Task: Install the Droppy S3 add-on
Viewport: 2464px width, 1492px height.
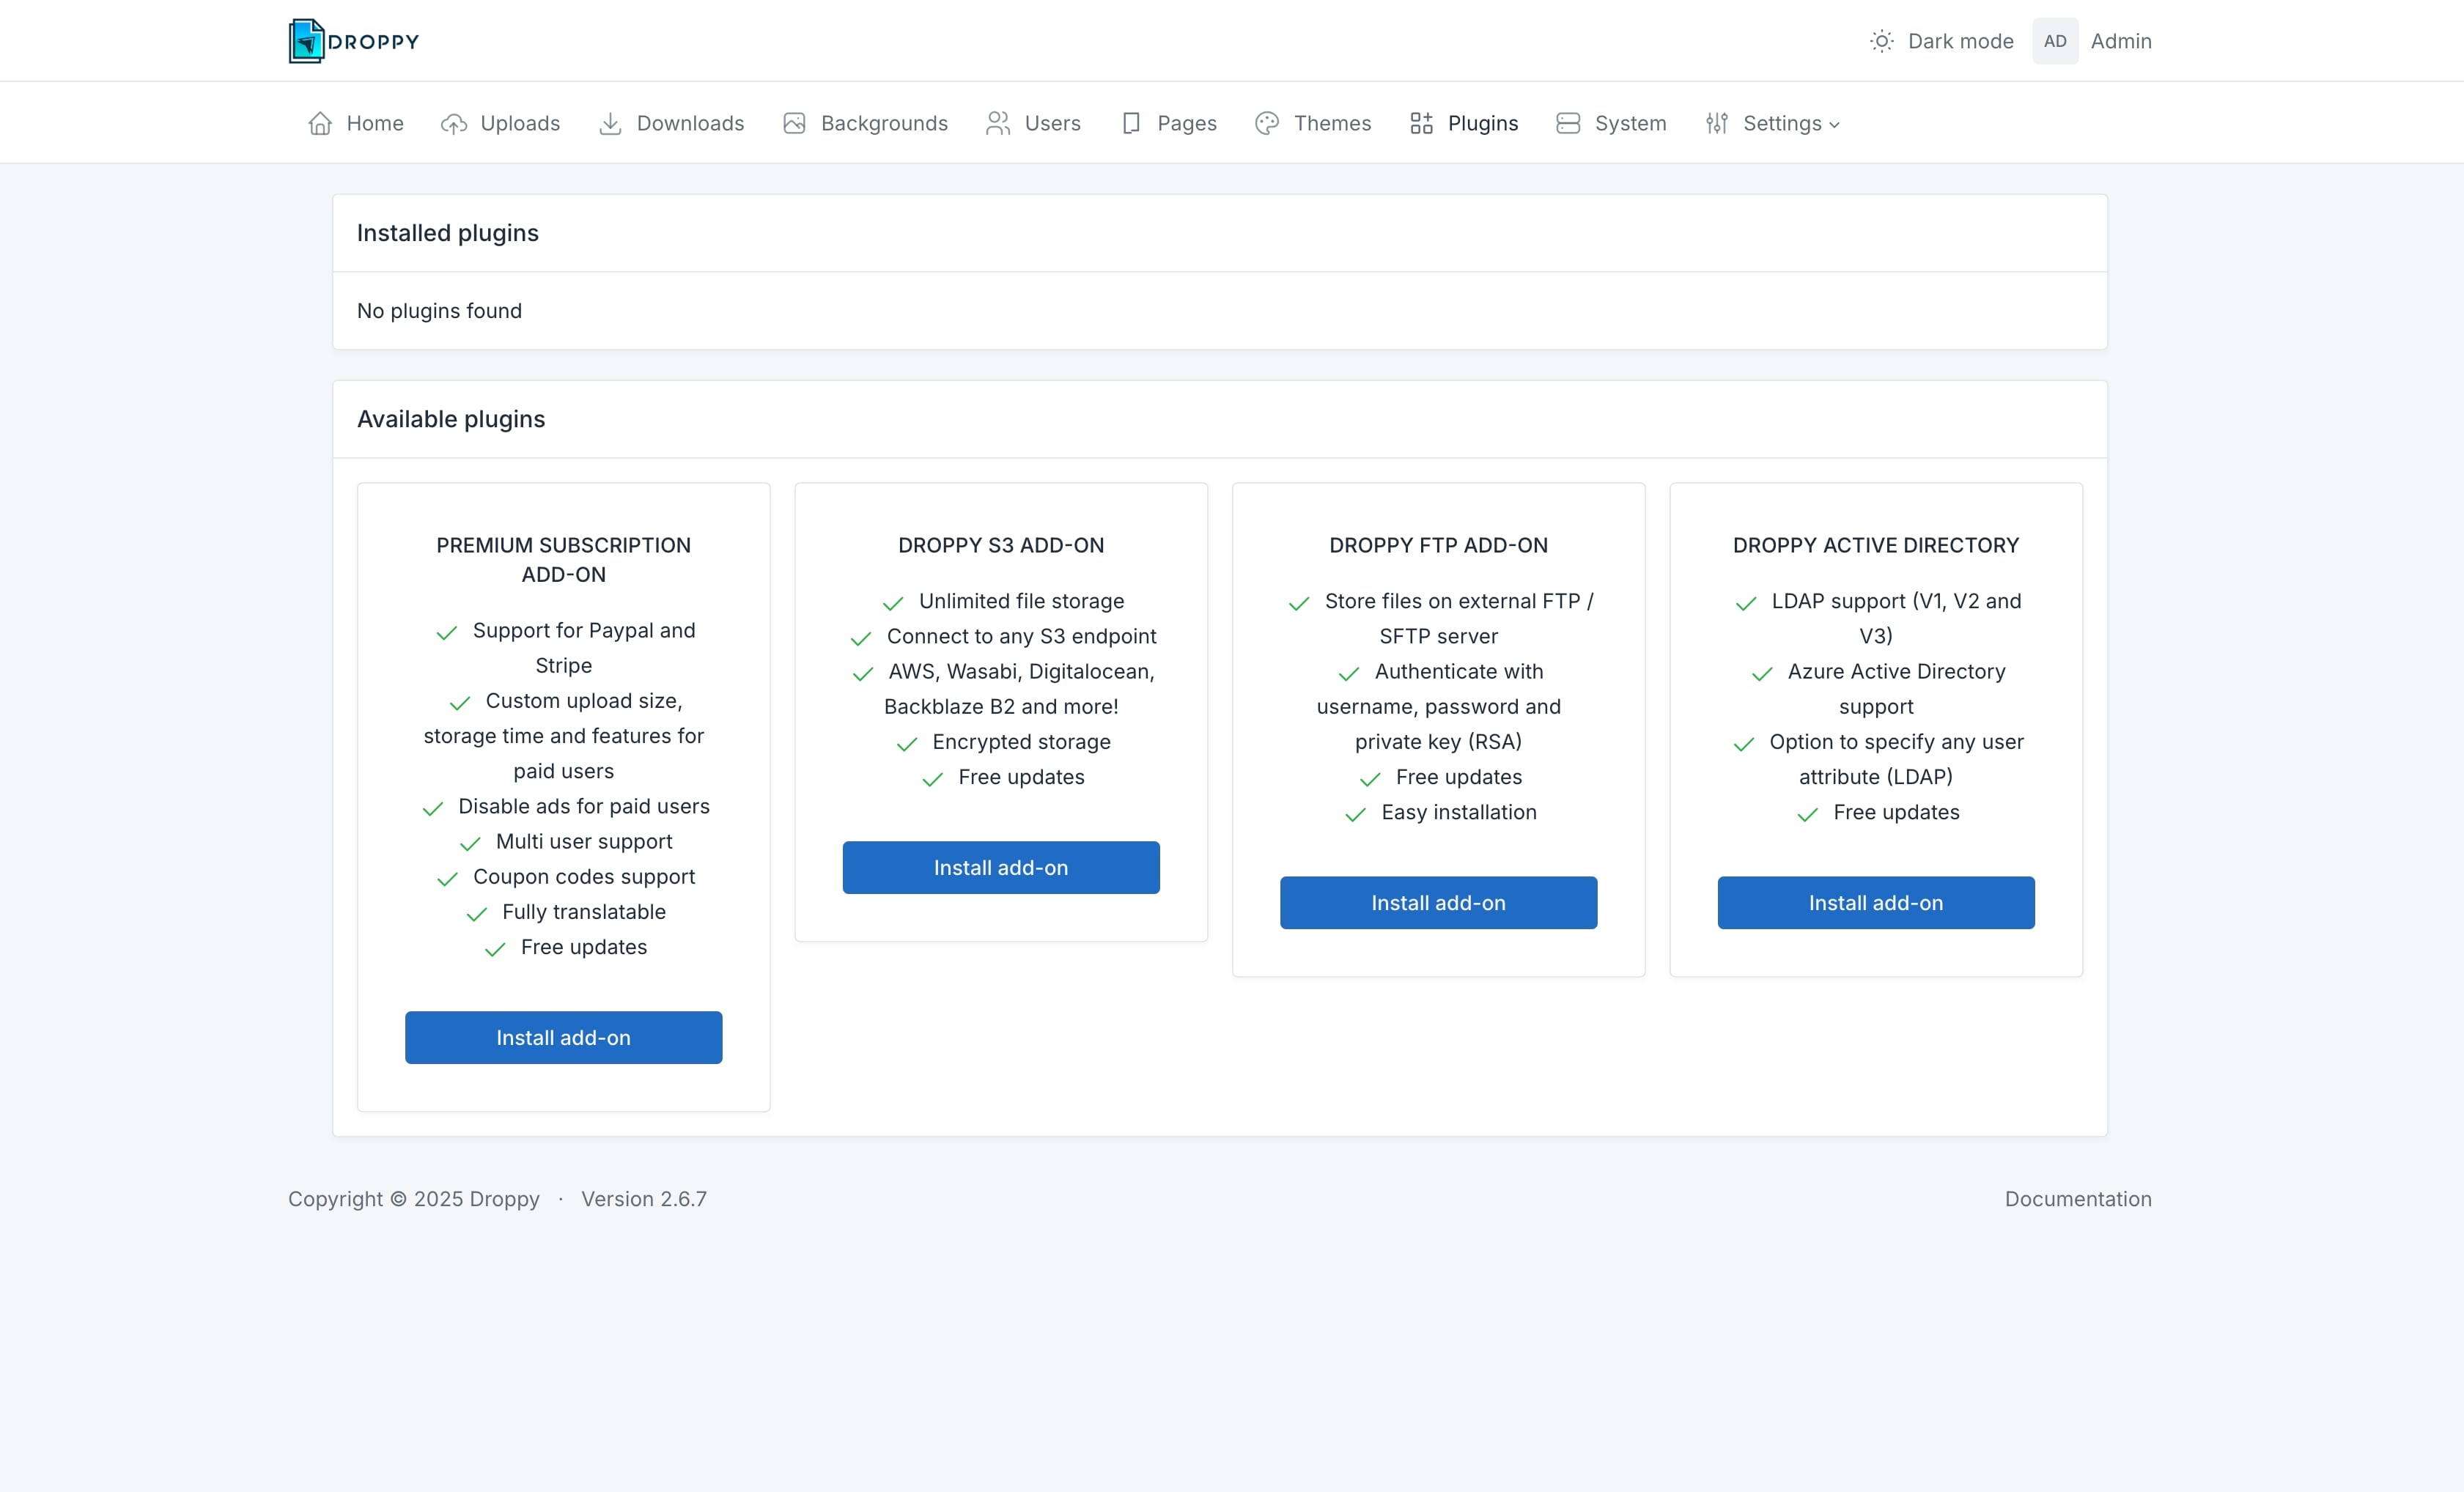Action: pos(1000,867)
